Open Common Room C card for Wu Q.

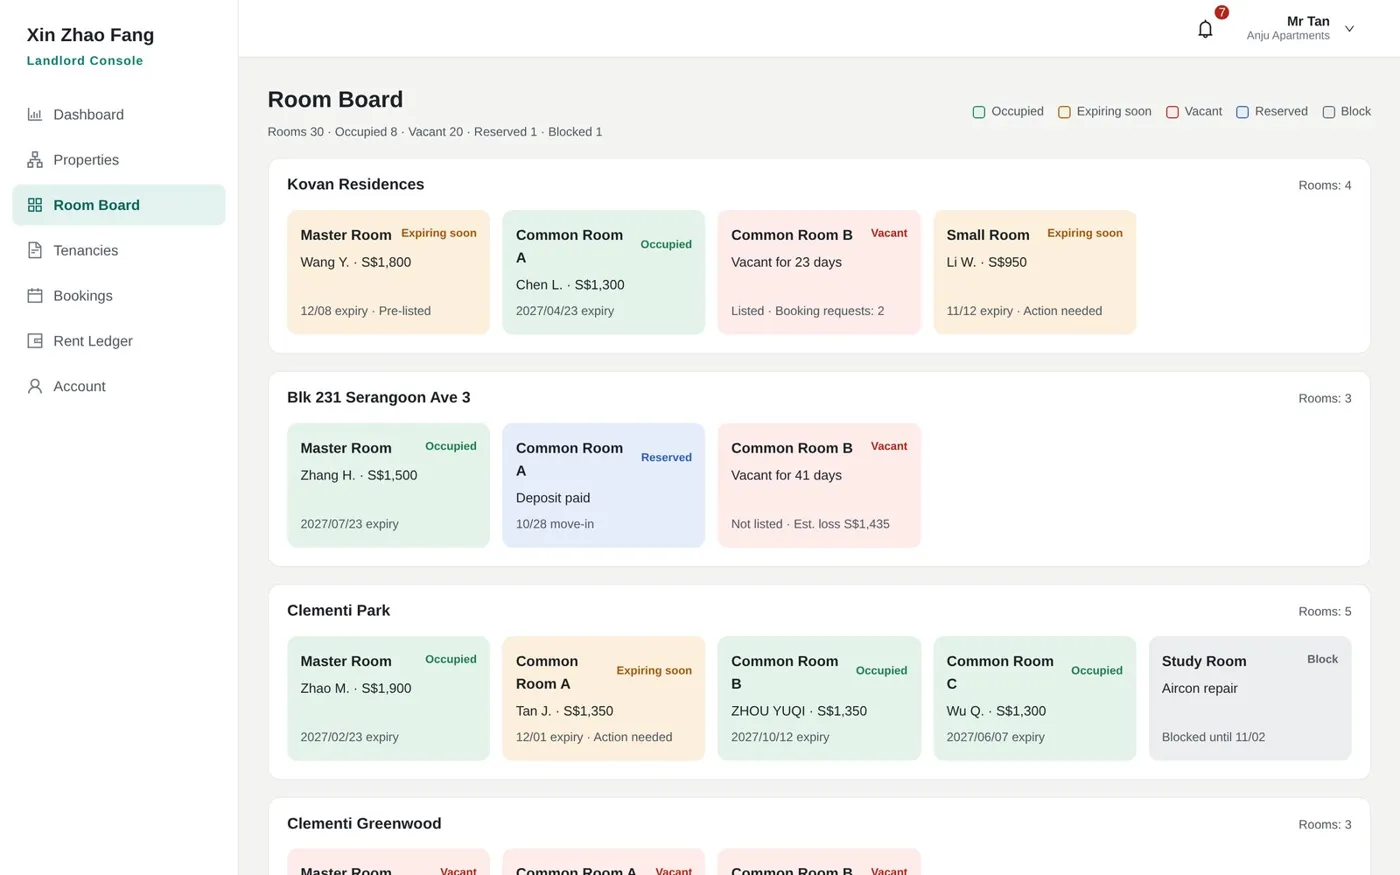coord(1034,698)
